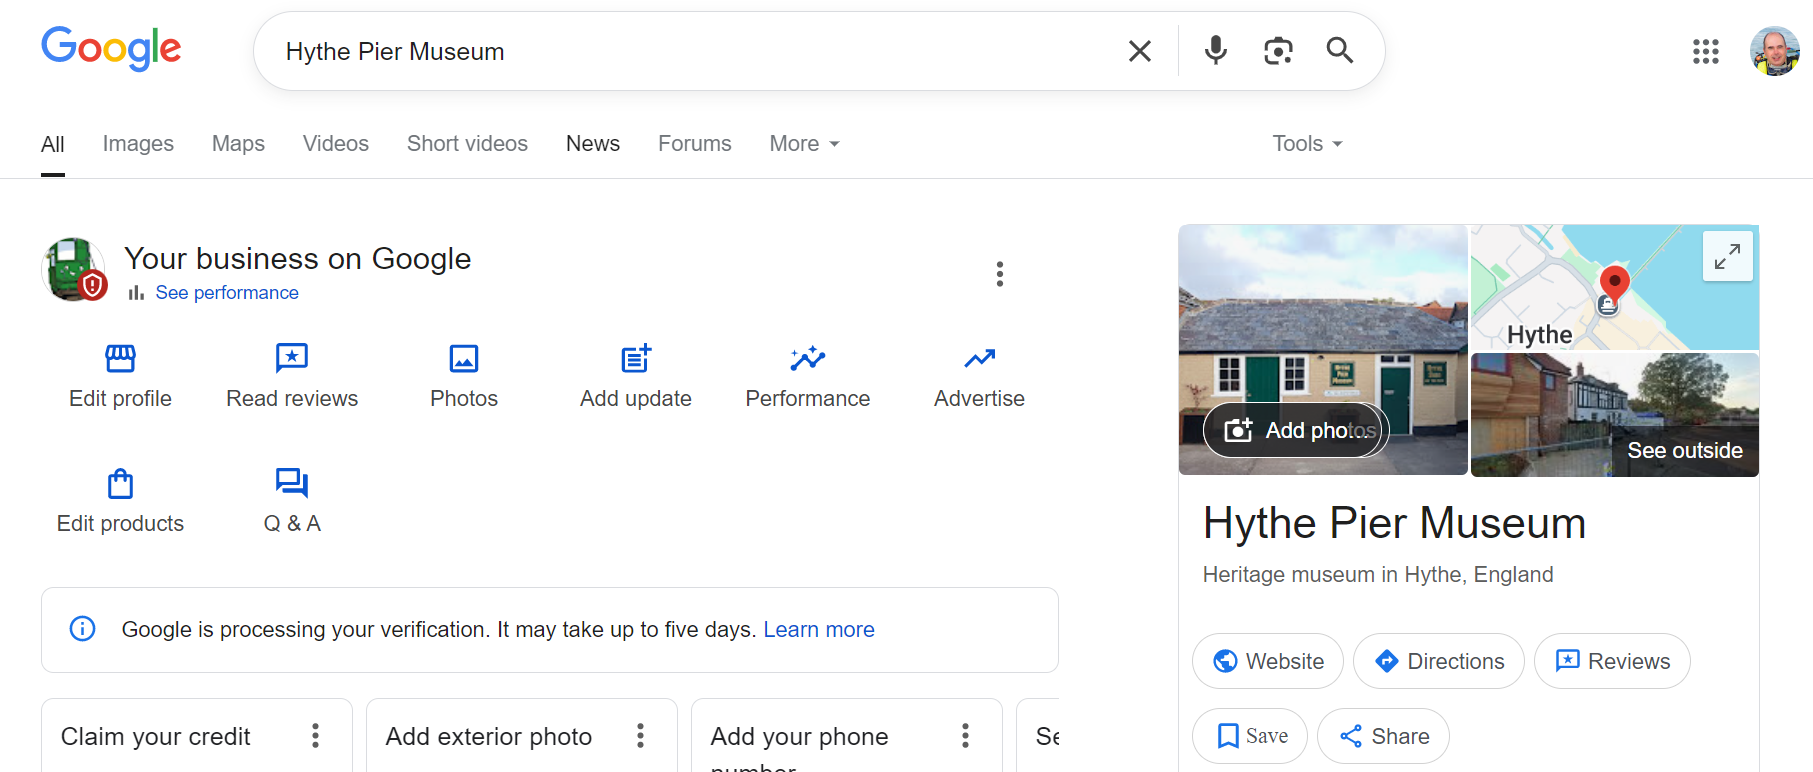Viewport: 1813px width, 772px height.
Task: Click the See outside street view thumbnail
Action: pyautogui.click(x=1615, y=414)
